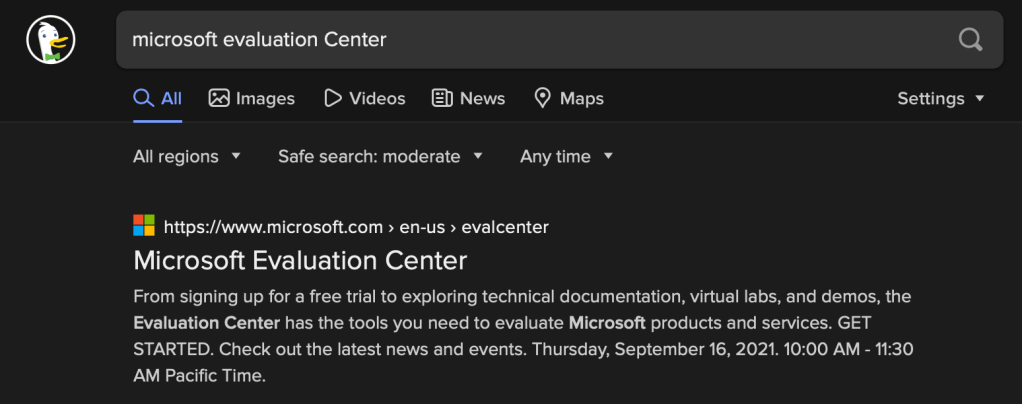Expand the All regions filter
The image size is (1022, 404).
pyautogui.click(x=187, y=156)
